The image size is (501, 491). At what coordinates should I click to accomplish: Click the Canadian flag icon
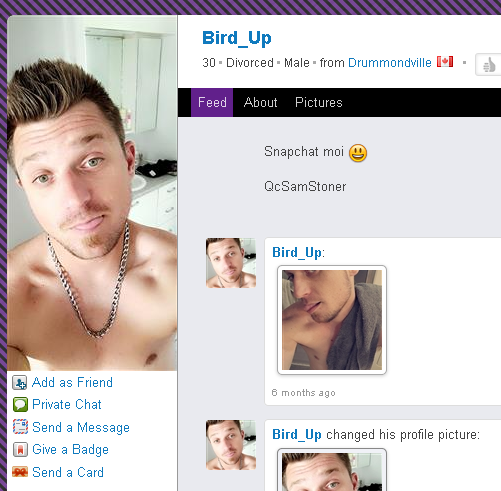pos(445,62)
